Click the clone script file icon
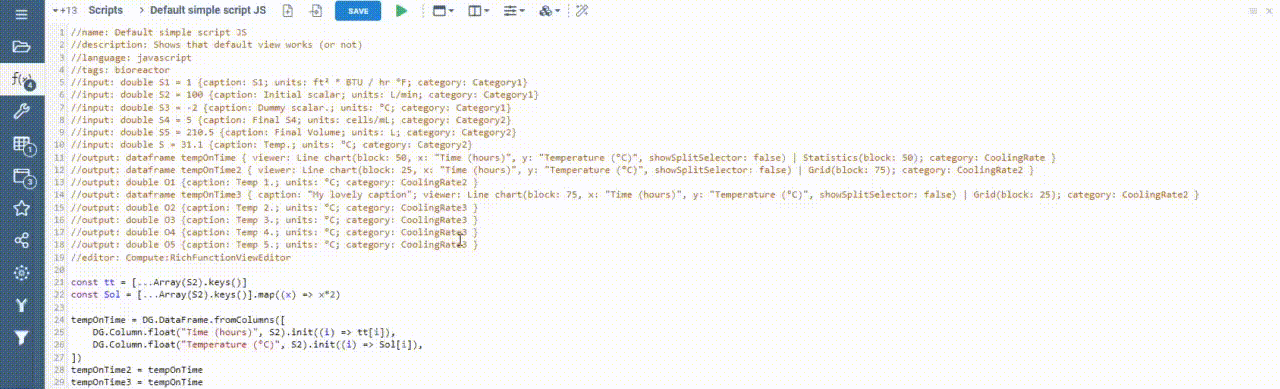The width and height of the screenshot is (1280, 389). pos(316,10)
